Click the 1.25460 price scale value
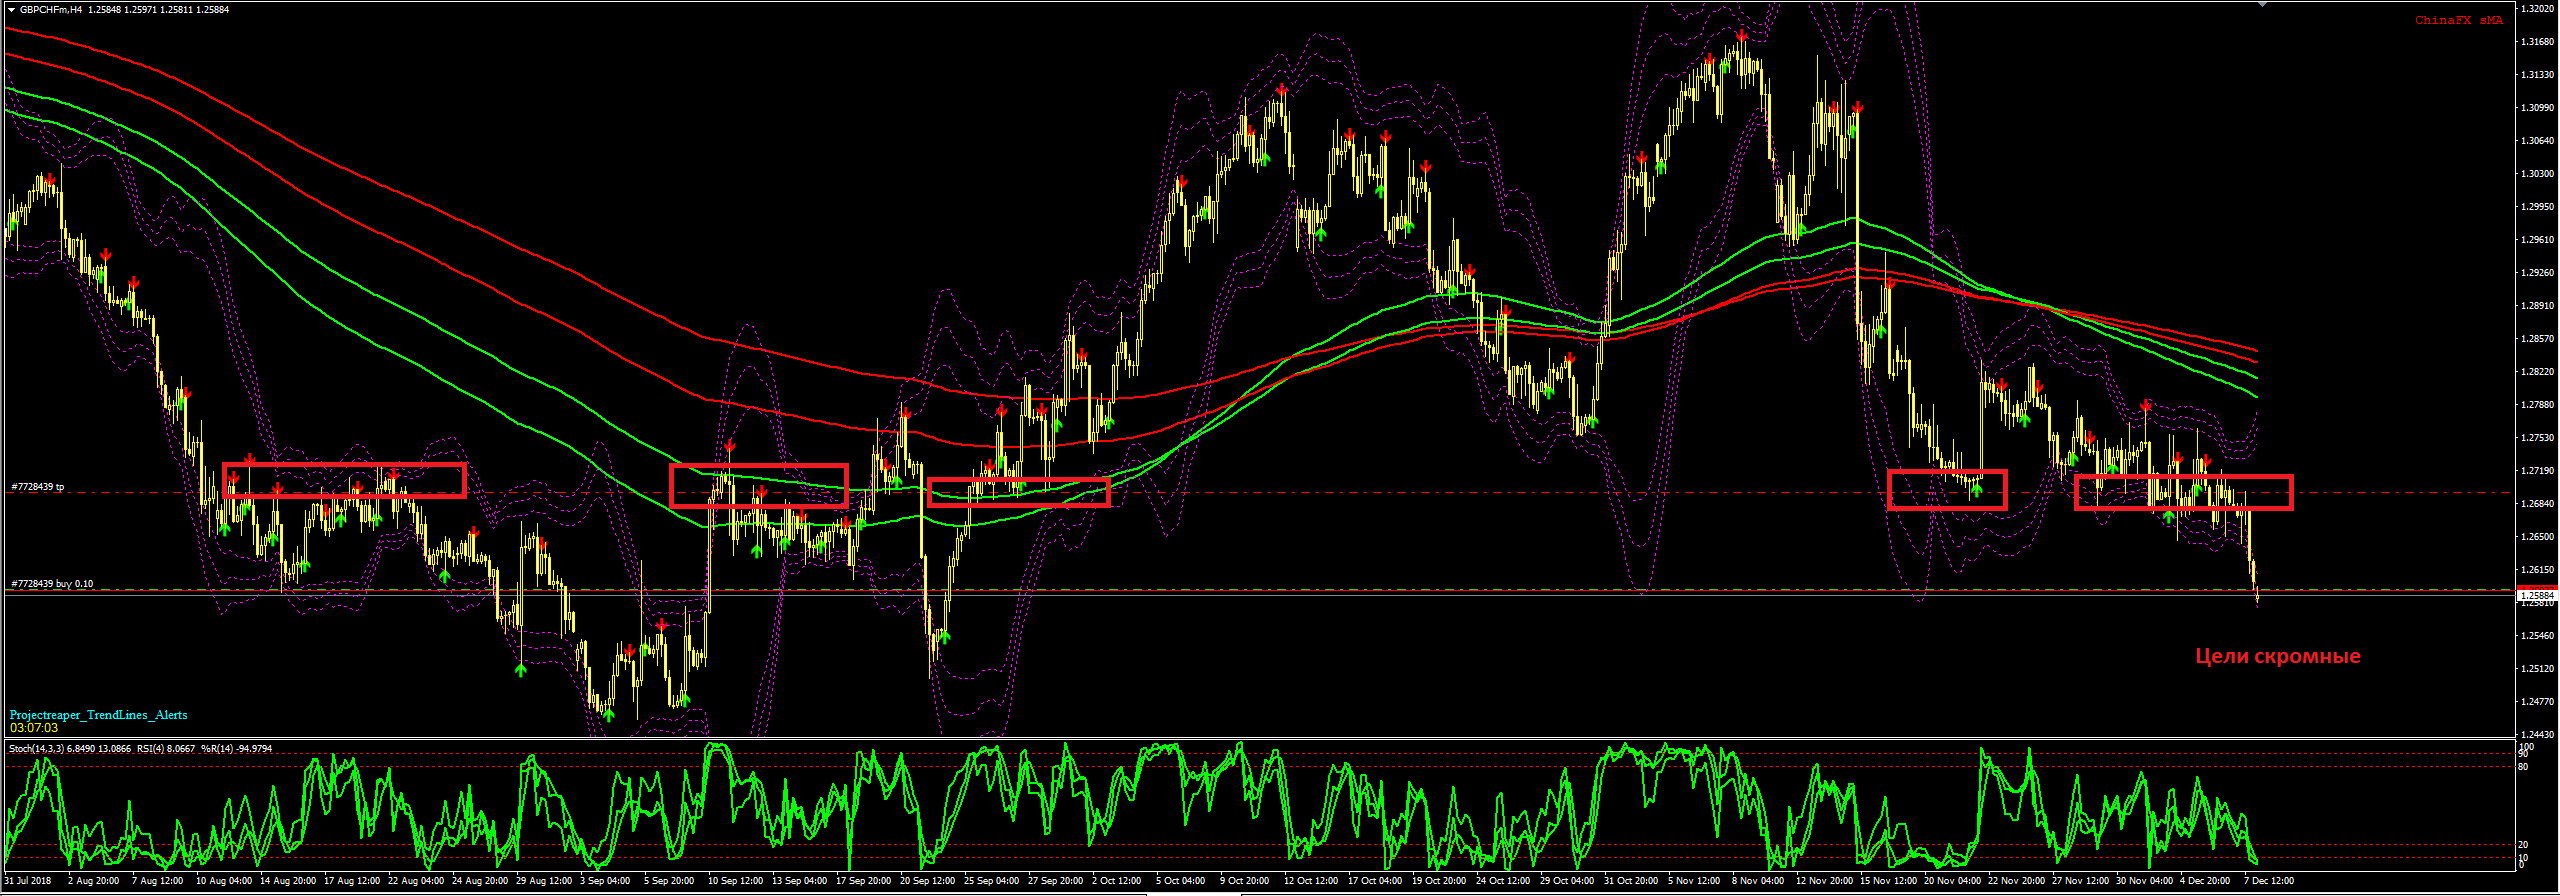 pos(2536,635)
